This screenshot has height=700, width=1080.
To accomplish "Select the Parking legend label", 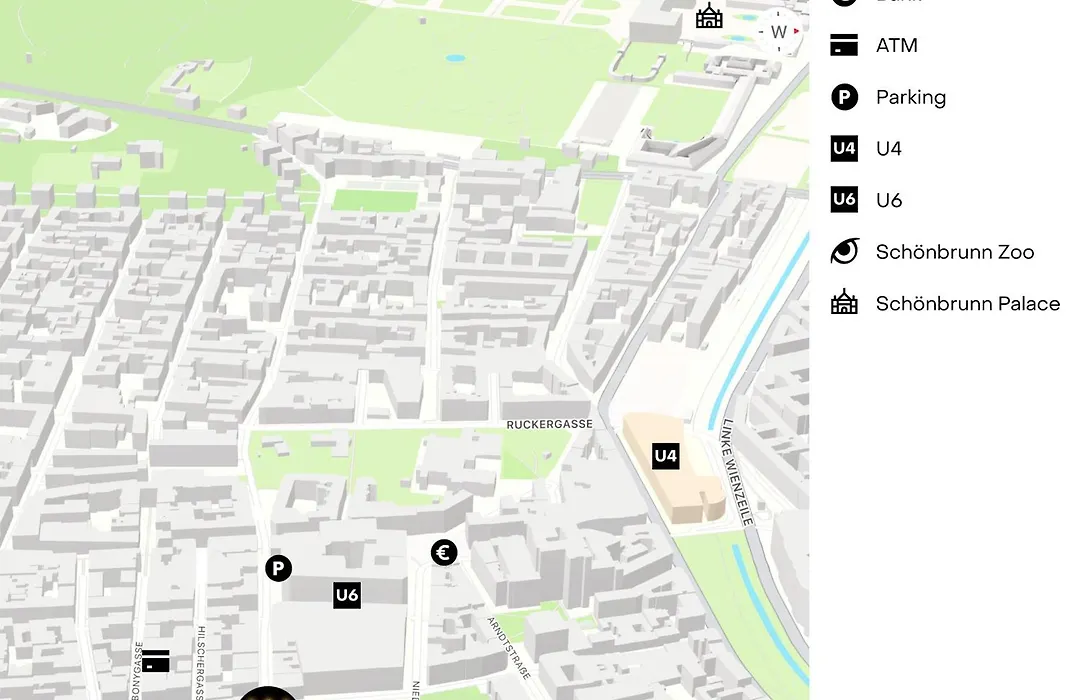I will pyautogui.click(x=911, y=97).
